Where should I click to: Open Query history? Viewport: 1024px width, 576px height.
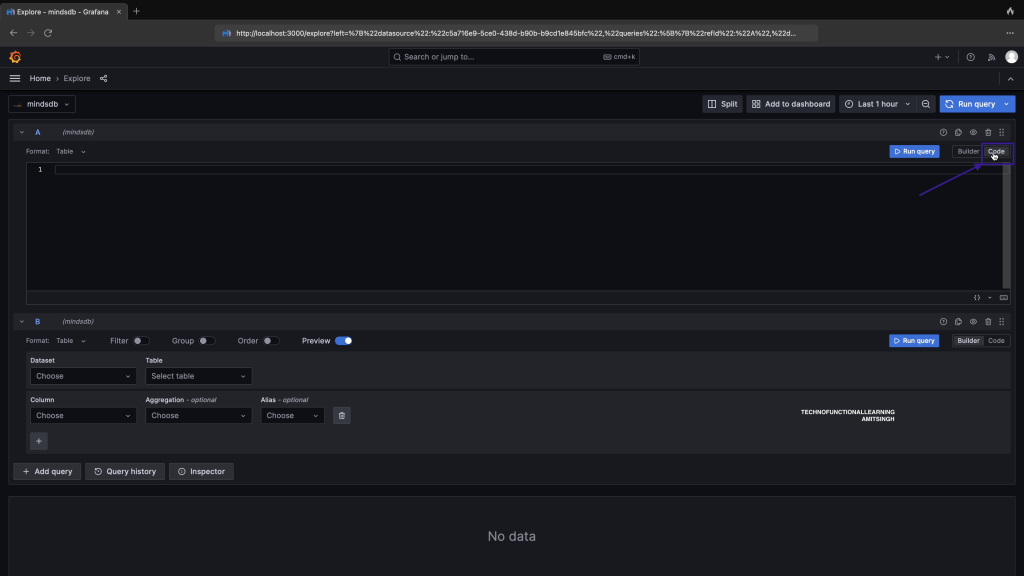click(125, 471)
